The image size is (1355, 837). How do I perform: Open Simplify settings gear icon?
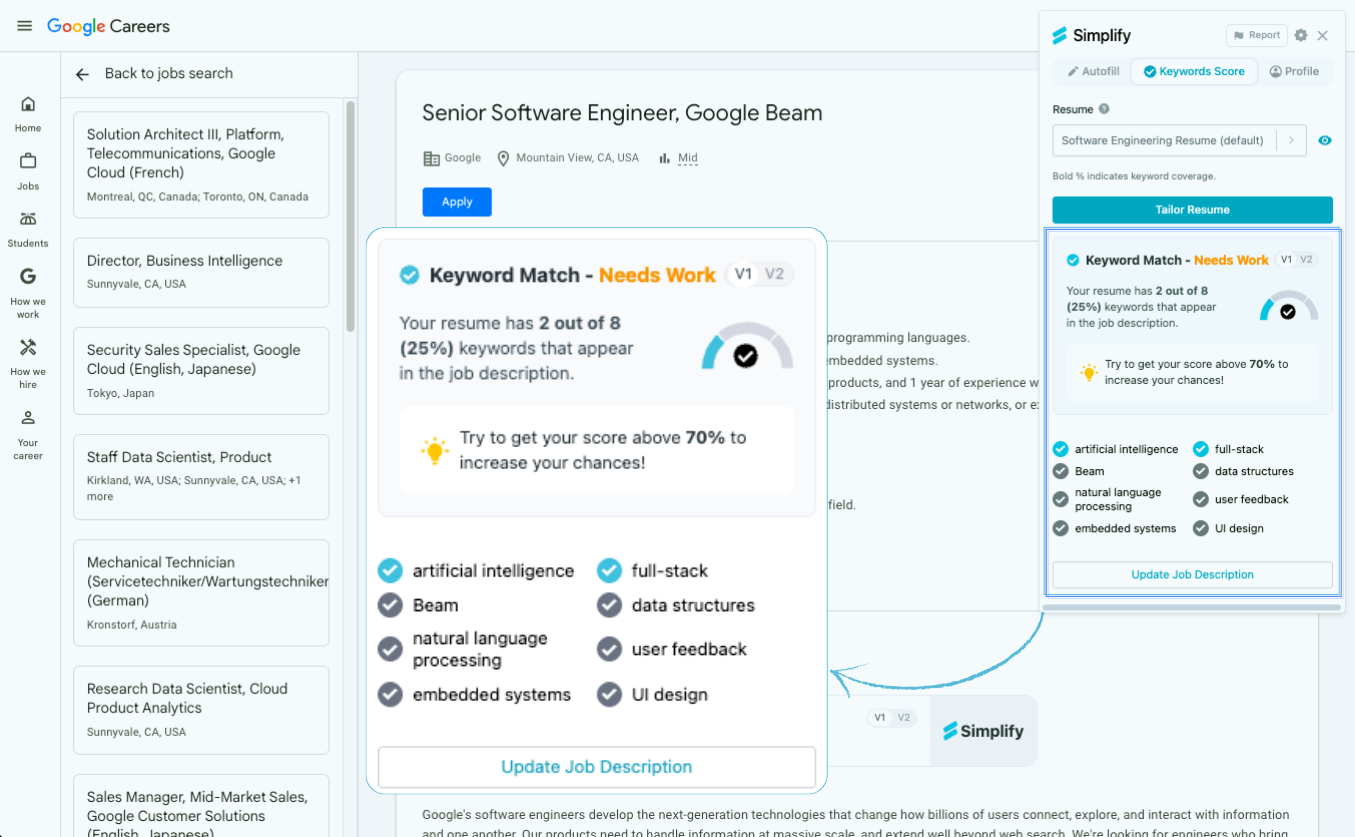coord(1300,35)
